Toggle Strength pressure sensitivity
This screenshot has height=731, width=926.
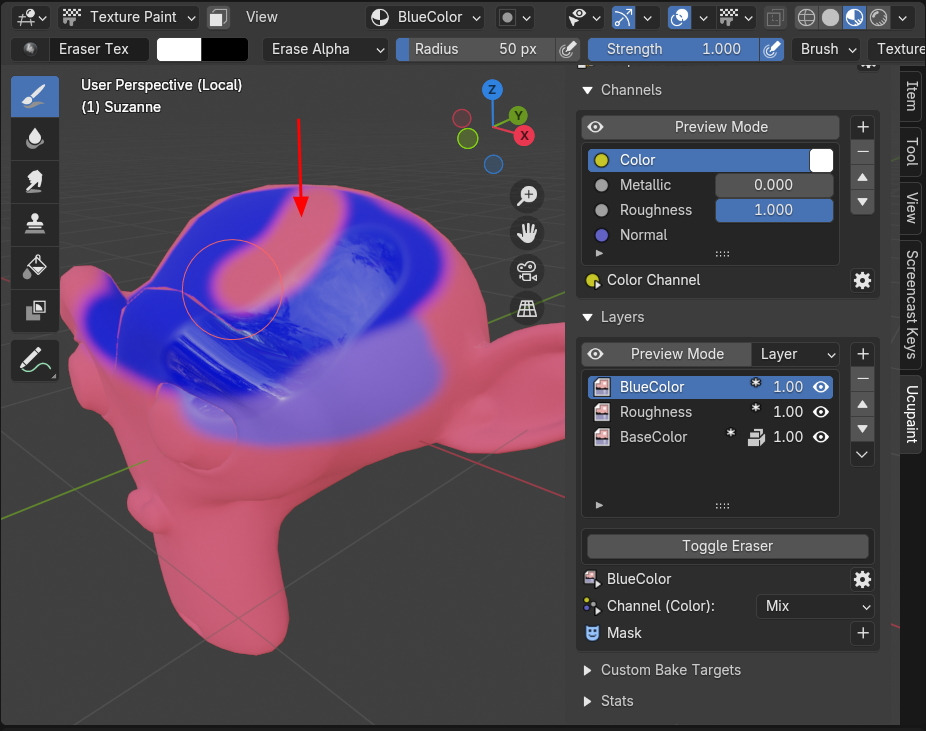pos(771,49)
